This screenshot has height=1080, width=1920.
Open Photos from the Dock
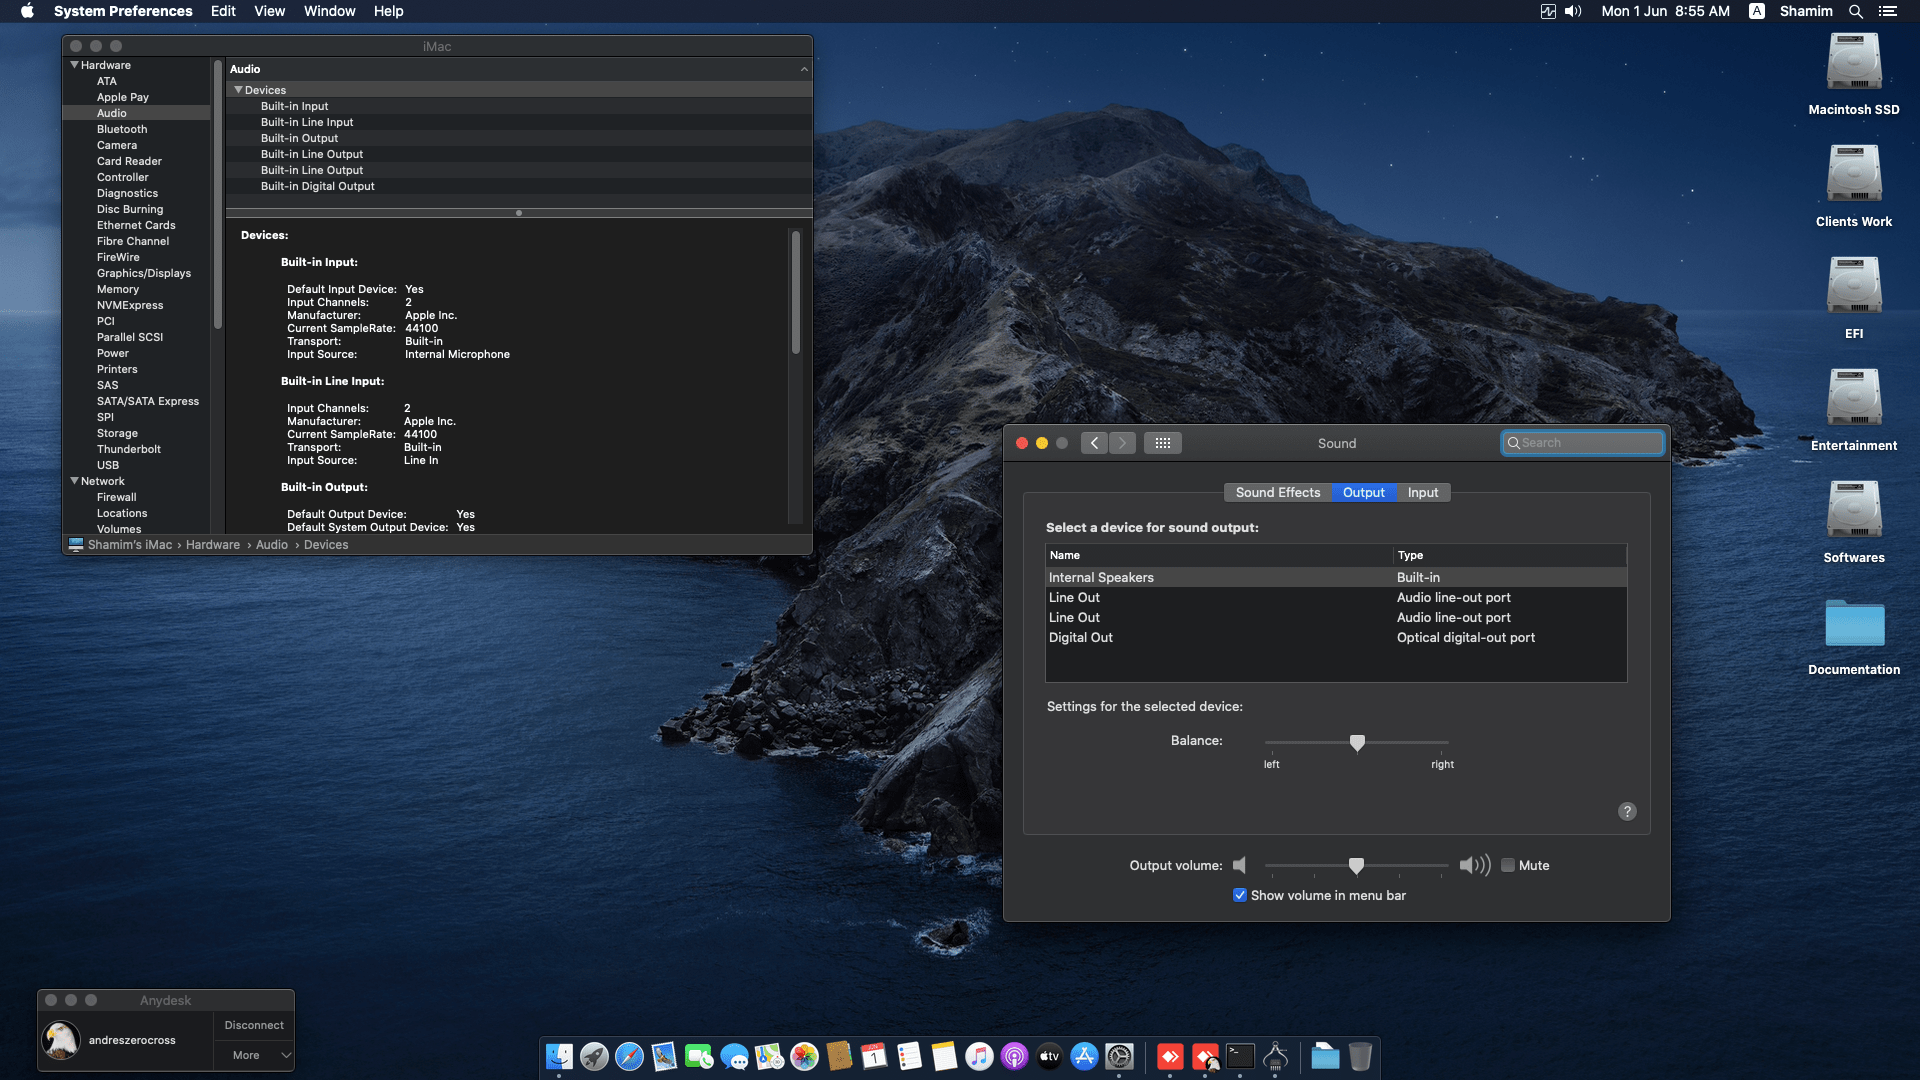(804, 1056)
